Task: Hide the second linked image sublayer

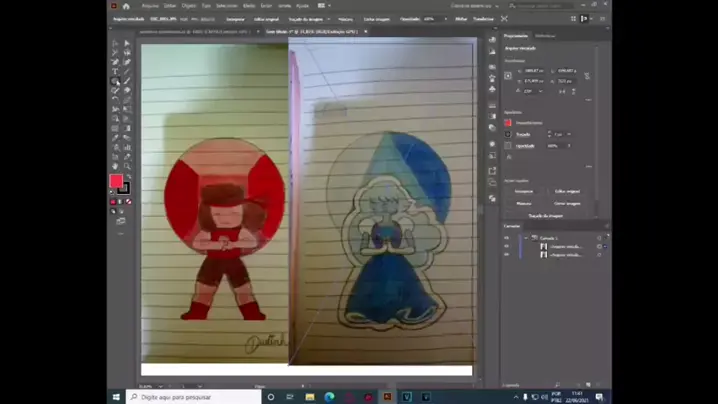Action: [x=506, y=255]
